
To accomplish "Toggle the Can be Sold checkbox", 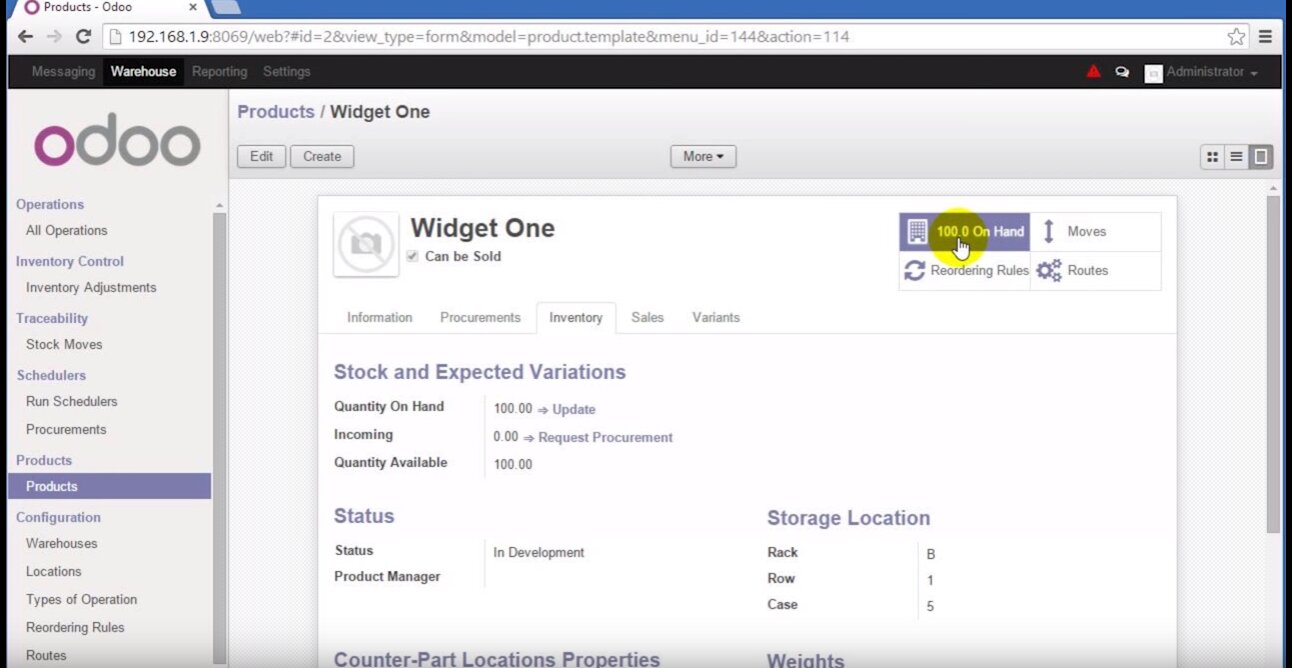I will tap(412, 256).
